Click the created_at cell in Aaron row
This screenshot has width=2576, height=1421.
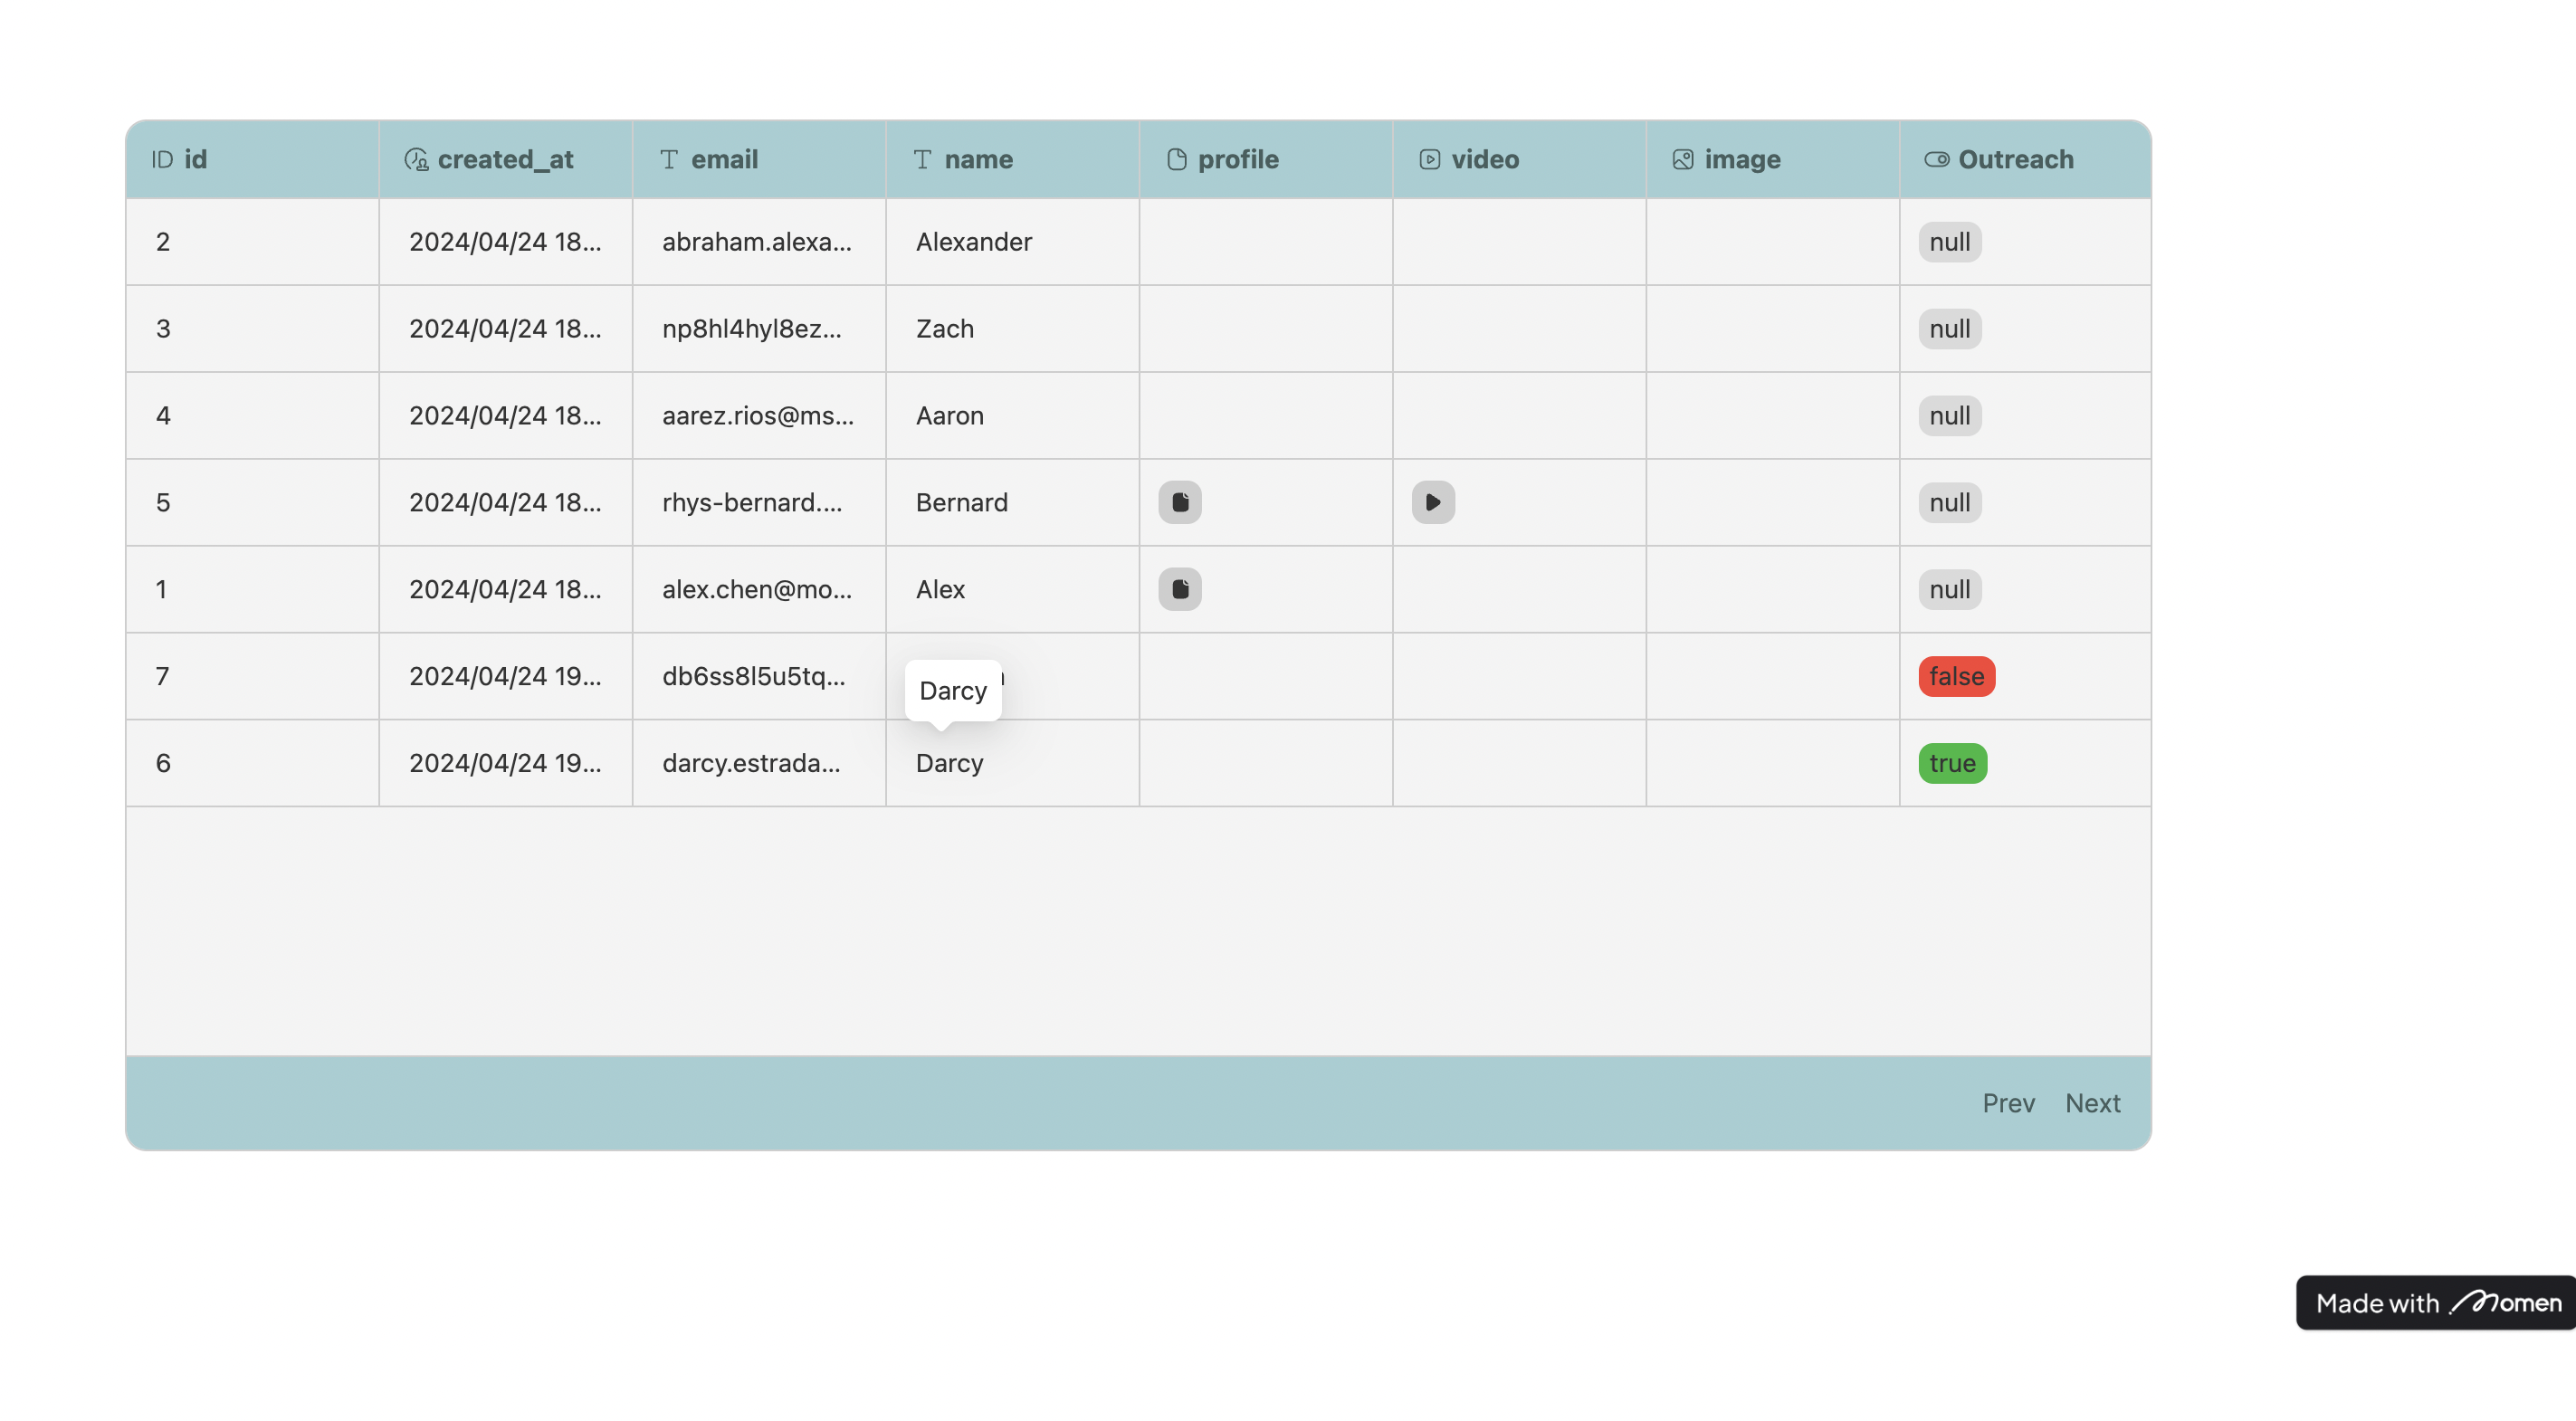[506, 416]
